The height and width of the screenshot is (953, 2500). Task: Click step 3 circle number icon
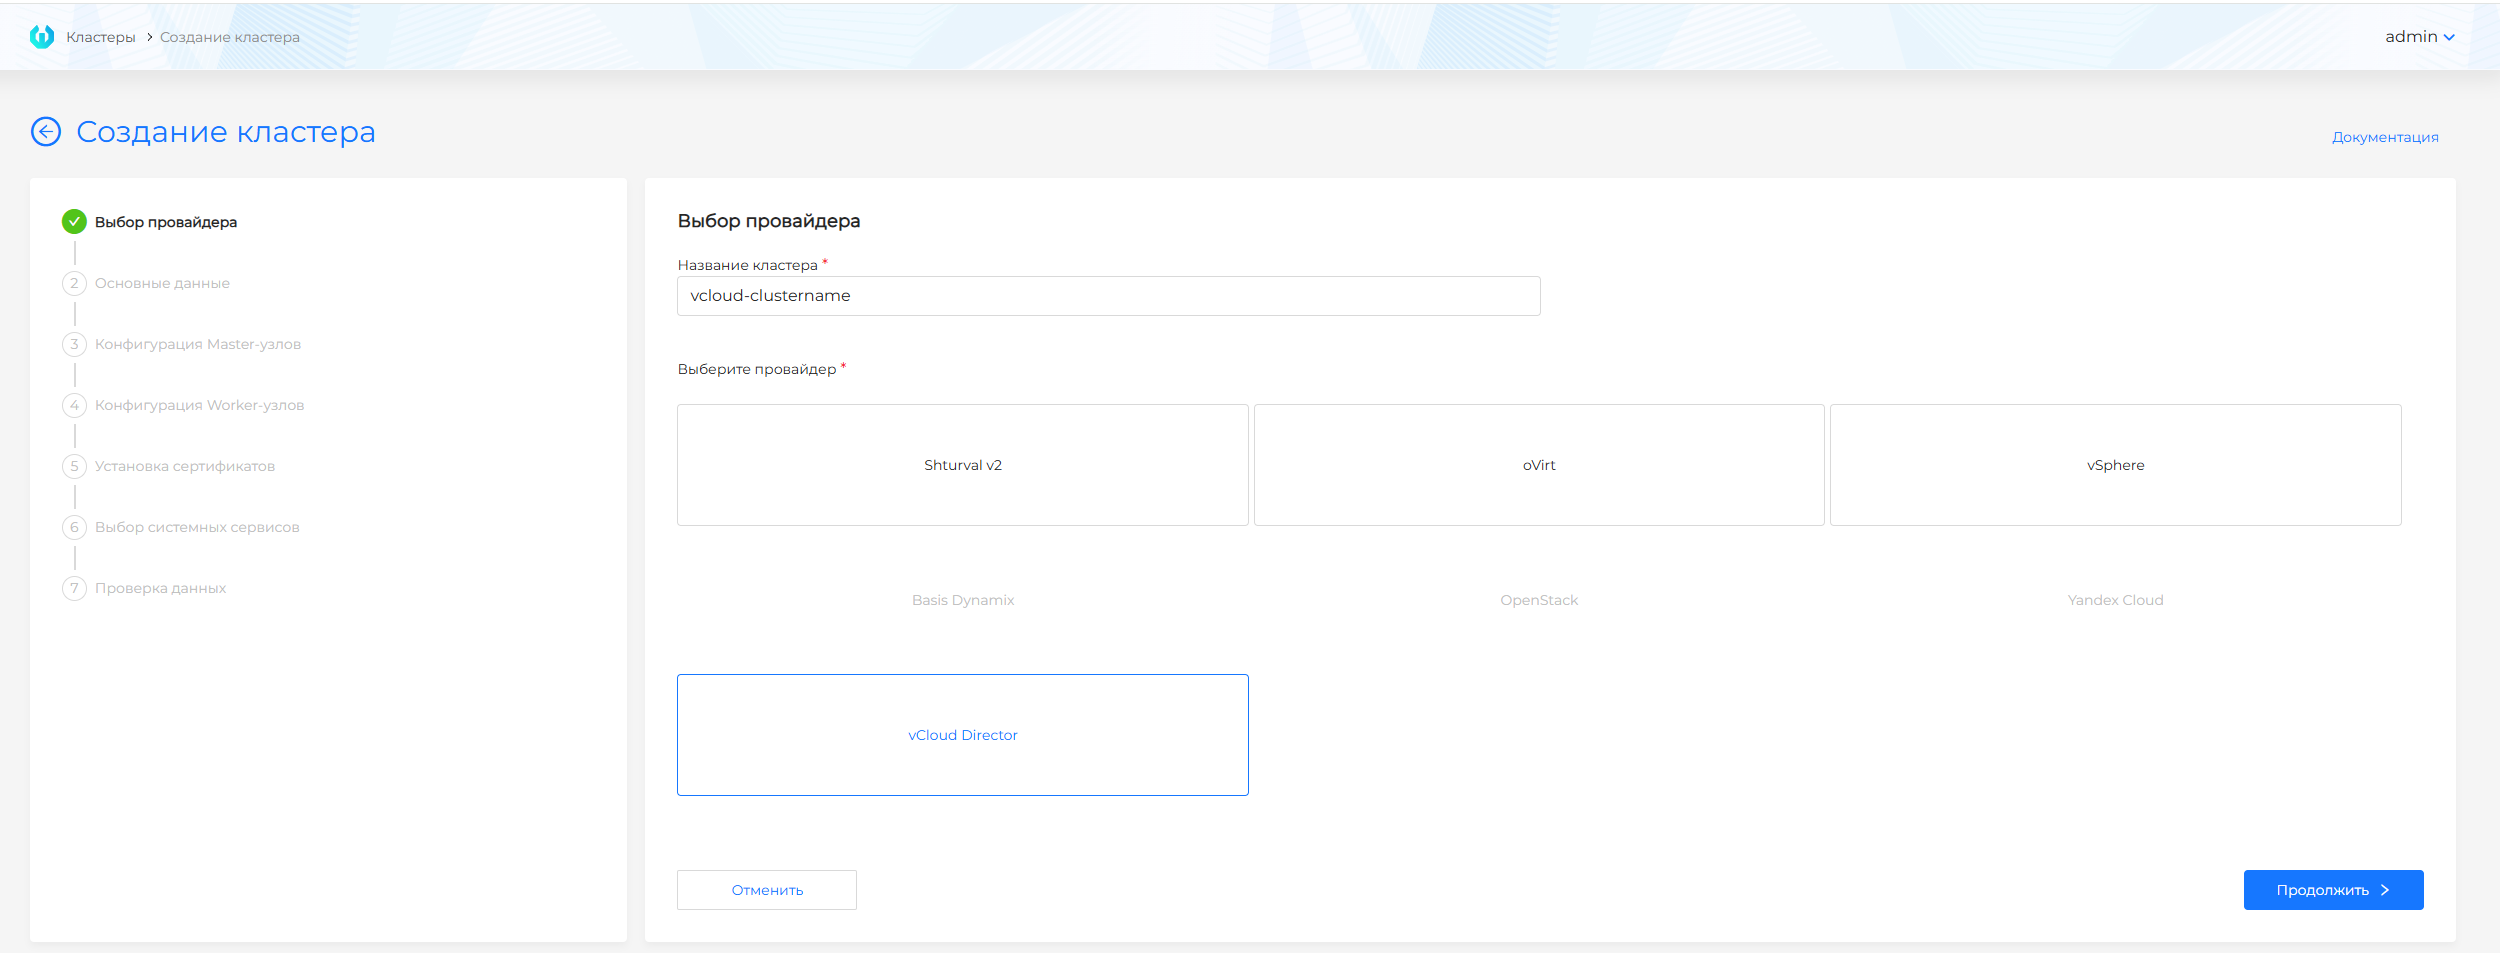tap(74, 344)
